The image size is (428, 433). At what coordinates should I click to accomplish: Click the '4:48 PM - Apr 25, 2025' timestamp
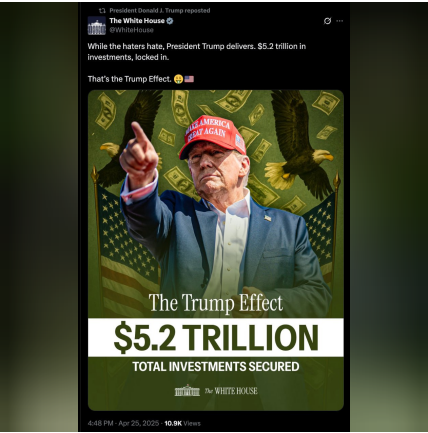[x=123, y=423]
